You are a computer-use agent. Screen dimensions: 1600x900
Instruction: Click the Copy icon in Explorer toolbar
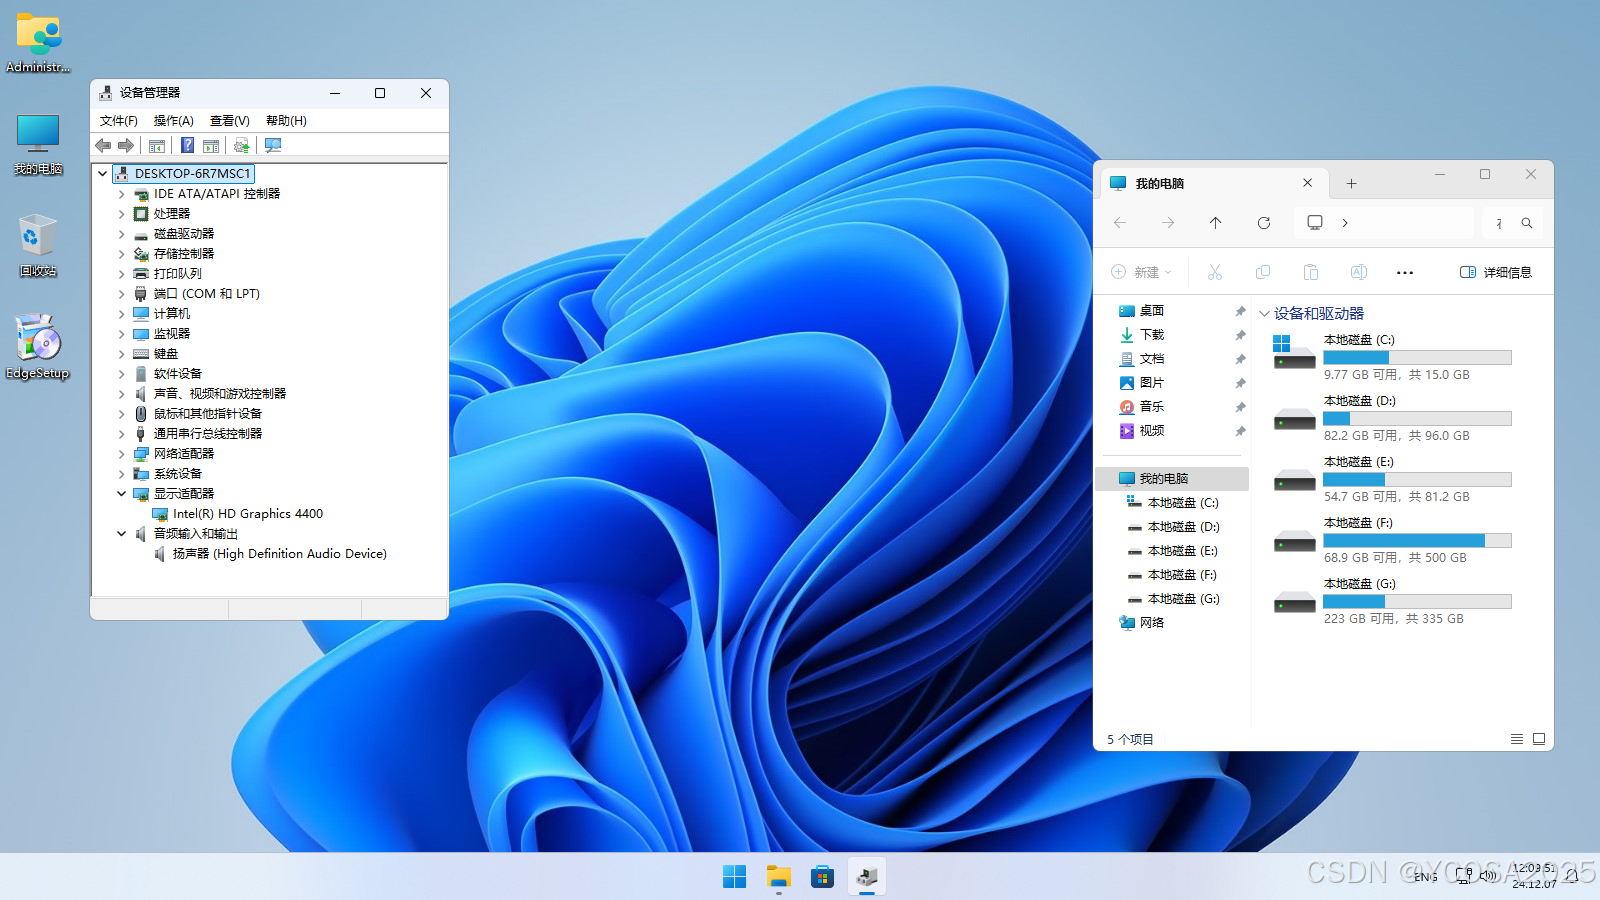point(1263,272)
